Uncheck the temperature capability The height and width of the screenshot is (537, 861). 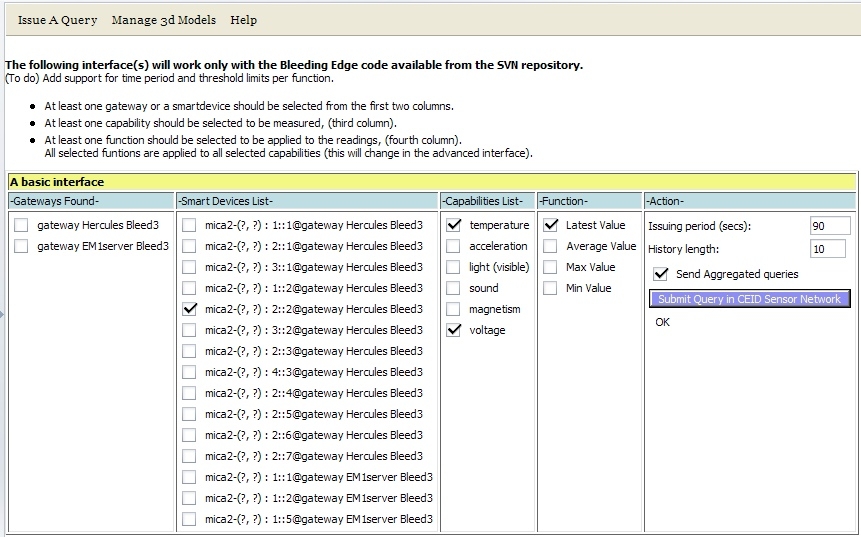coord(454,225)
